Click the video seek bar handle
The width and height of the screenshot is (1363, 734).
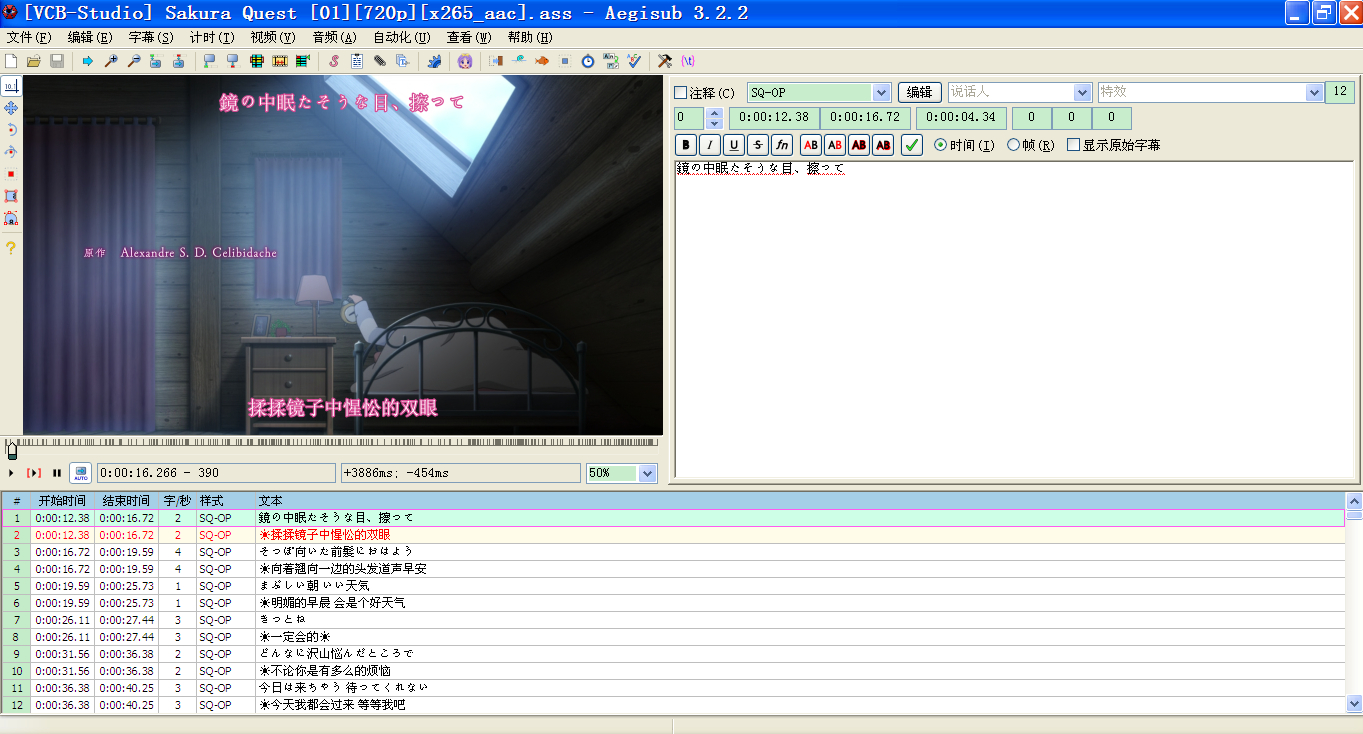pos(11,449)
